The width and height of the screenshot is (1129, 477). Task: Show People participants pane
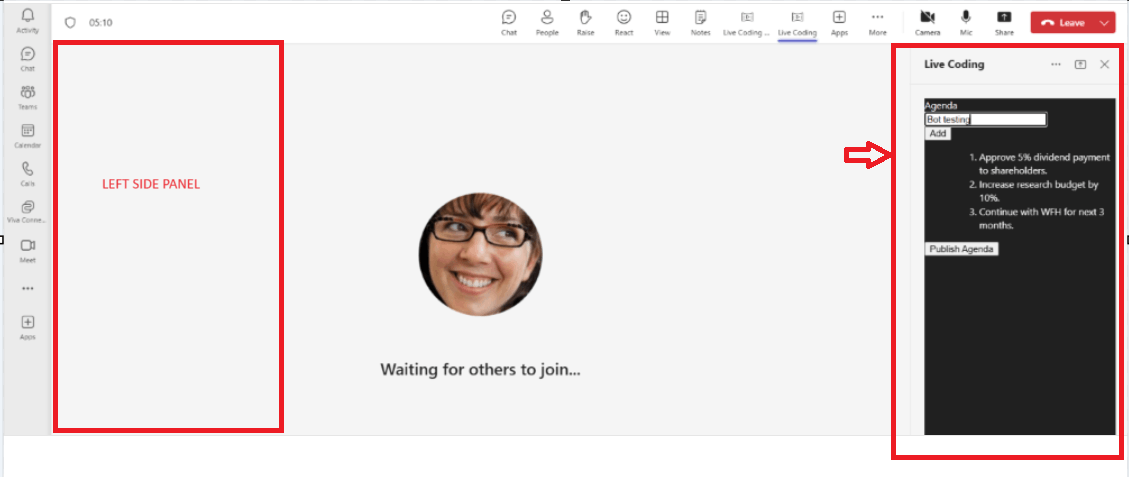tap(547, 22)
